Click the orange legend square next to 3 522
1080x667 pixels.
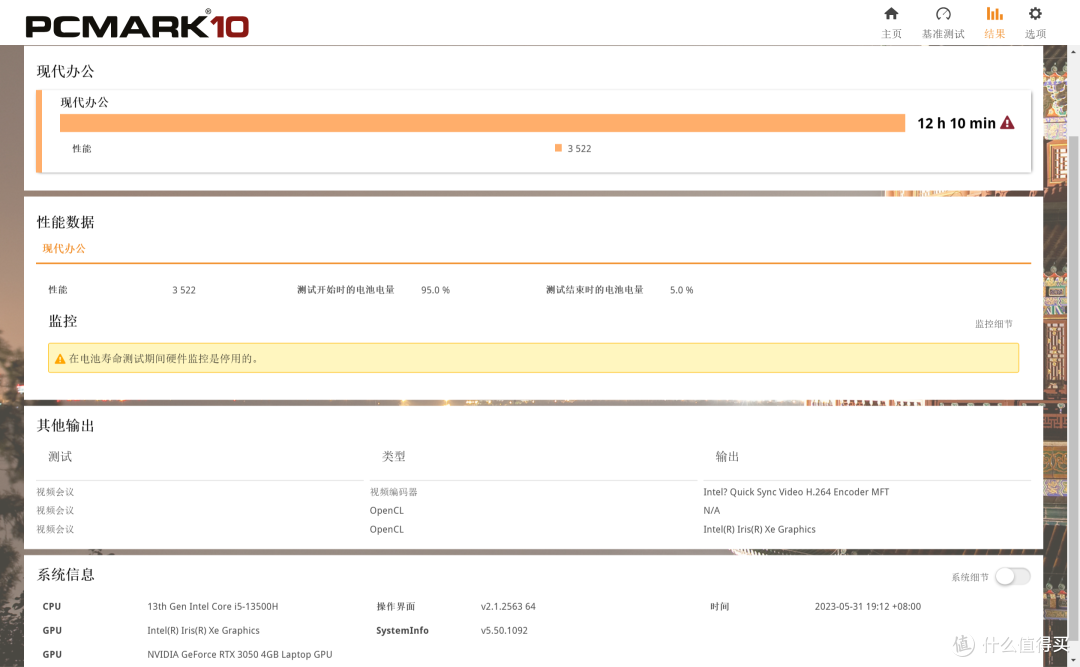coord(559,147)
